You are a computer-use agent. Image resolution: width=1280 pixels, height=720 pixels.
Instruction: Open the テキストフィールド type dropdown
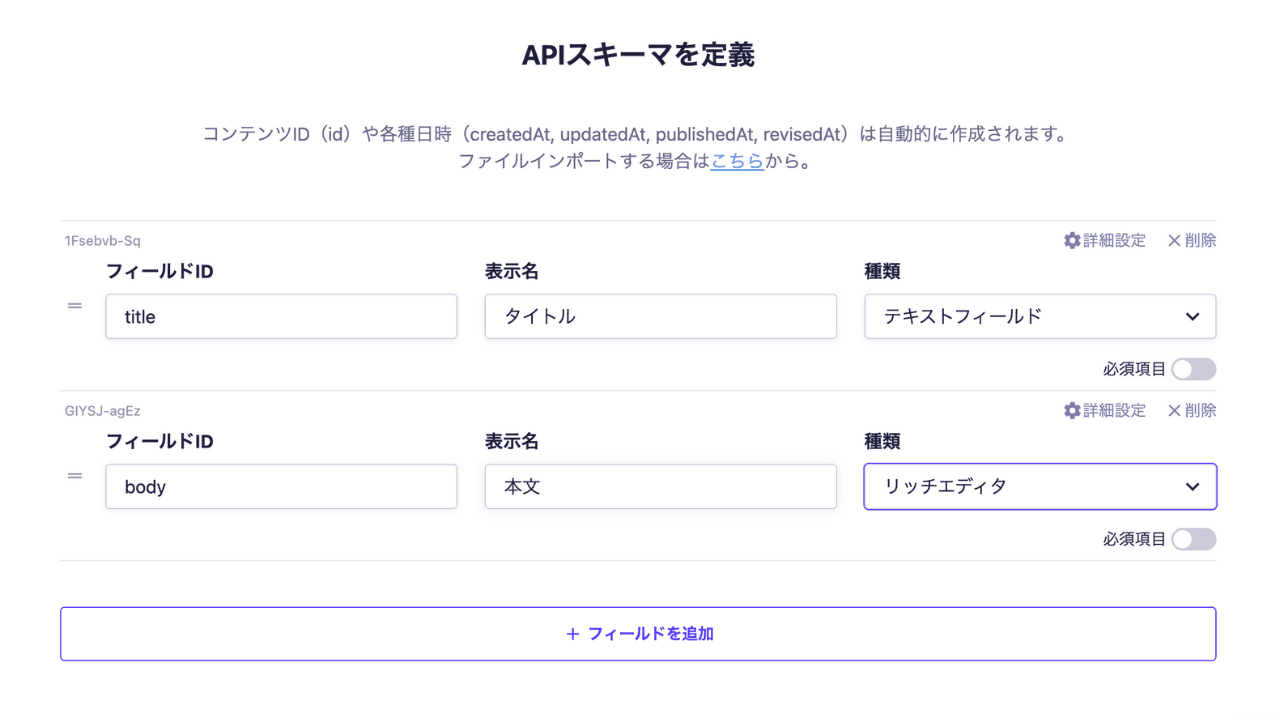(x=1040, y=317)
